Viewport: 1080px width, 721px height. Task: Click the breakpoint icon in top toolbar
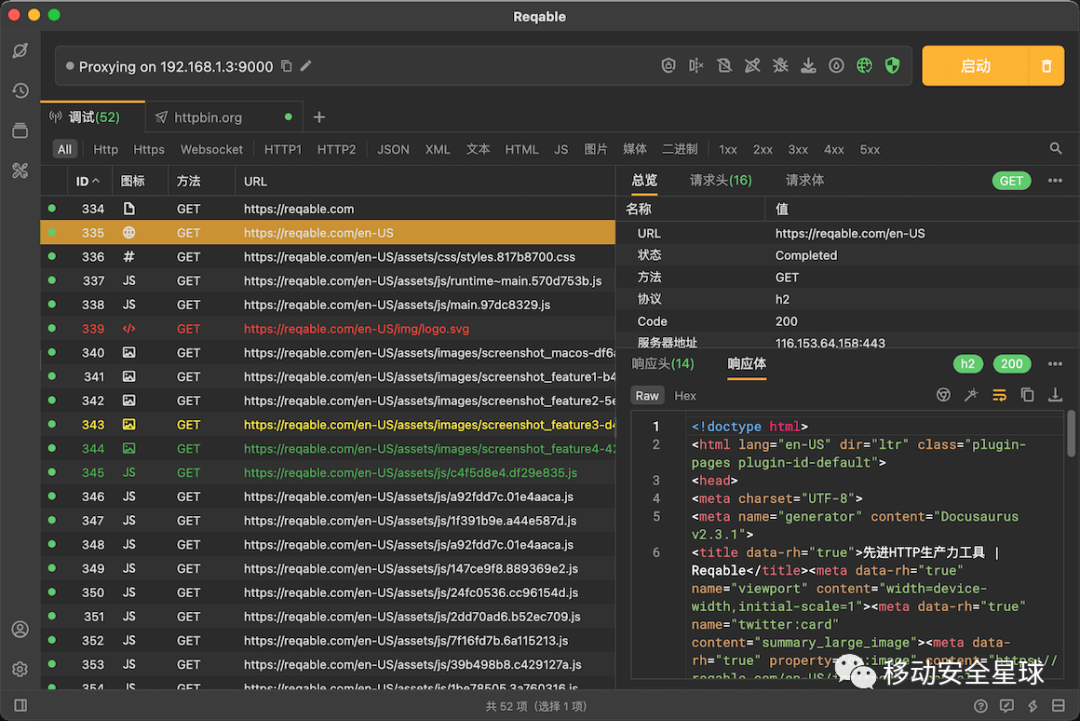tap(696, 65)
